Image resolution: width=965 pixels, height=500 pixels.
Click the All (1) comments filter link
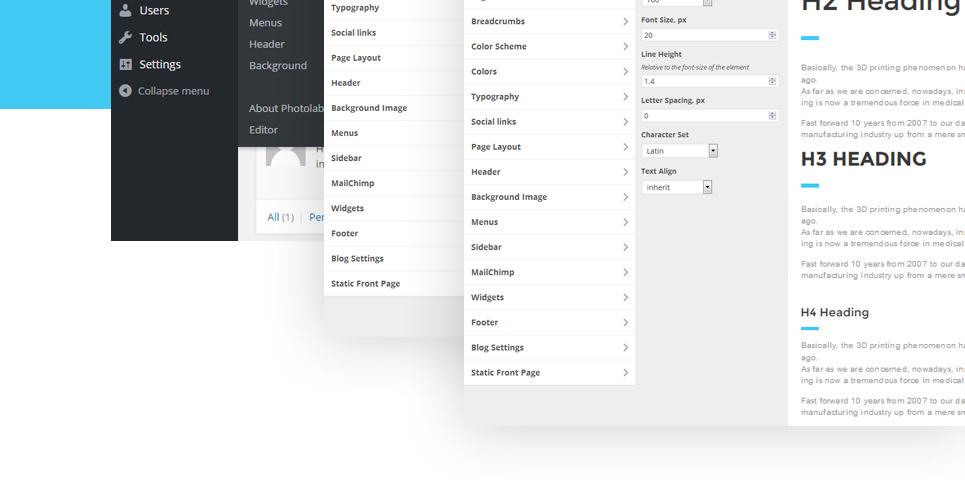tap(280, 217)
